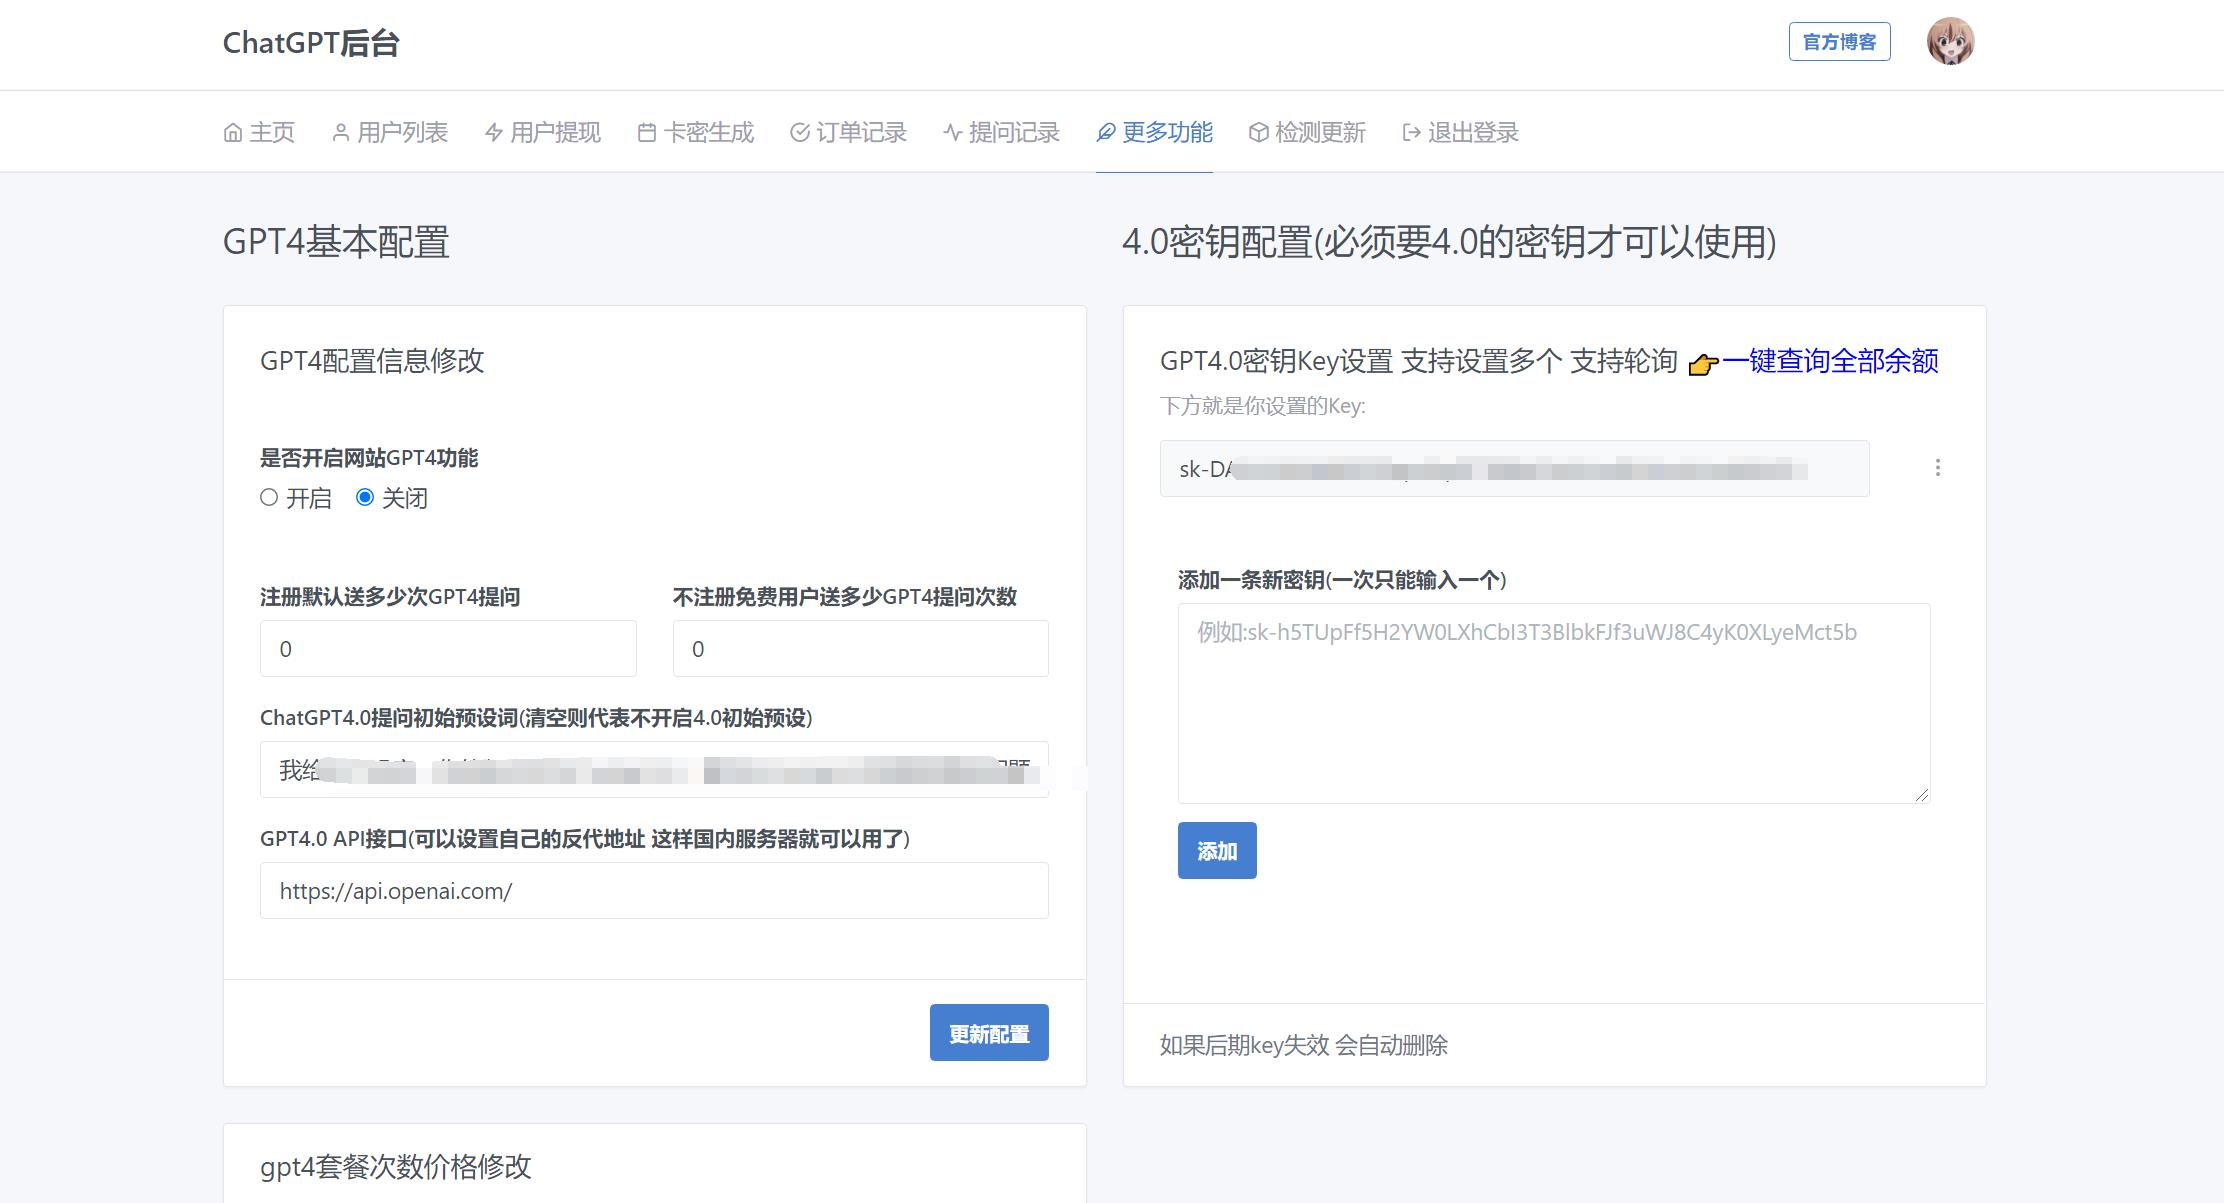
Task: Select the 关闭 radio button
Action: click(x=365, y=497)
